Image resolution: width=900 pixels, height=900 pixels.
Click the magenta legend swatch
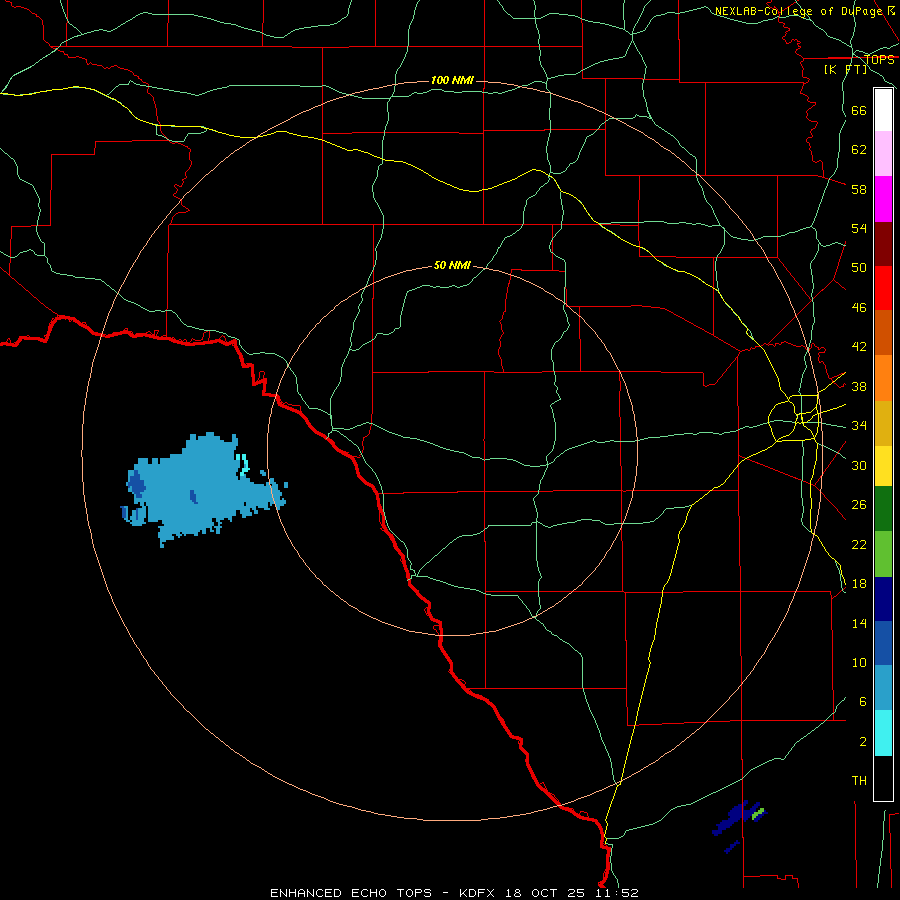883,199
